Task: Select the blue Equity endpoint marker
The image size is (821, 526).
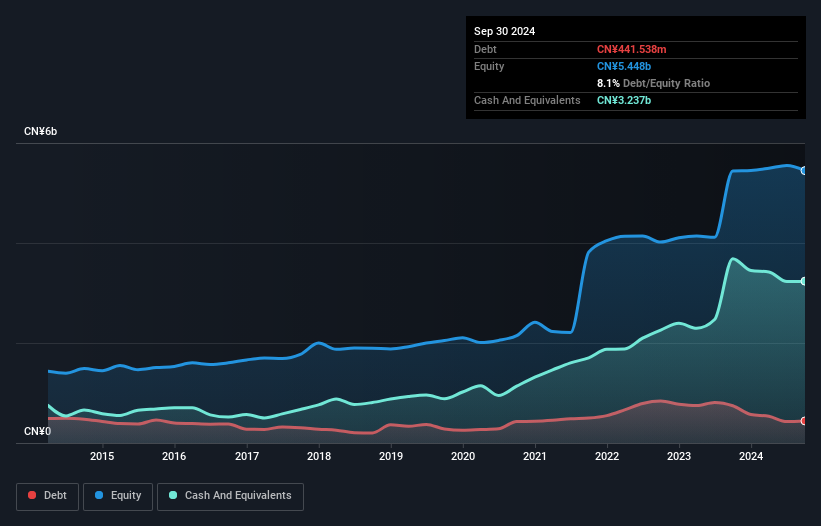Action: point(804,171)
